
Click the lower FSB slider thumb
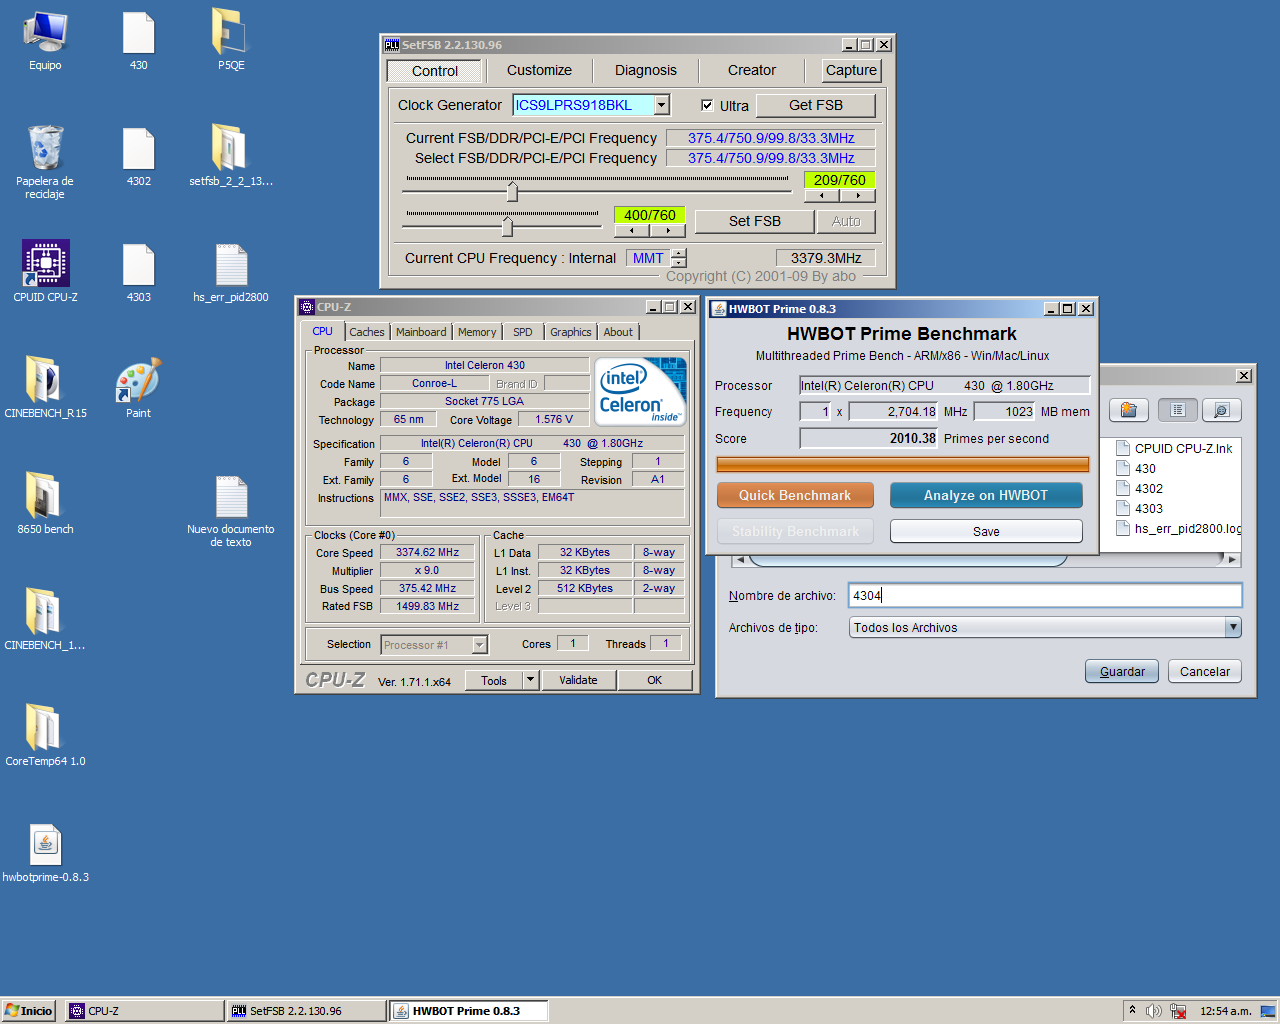point(507,225)
